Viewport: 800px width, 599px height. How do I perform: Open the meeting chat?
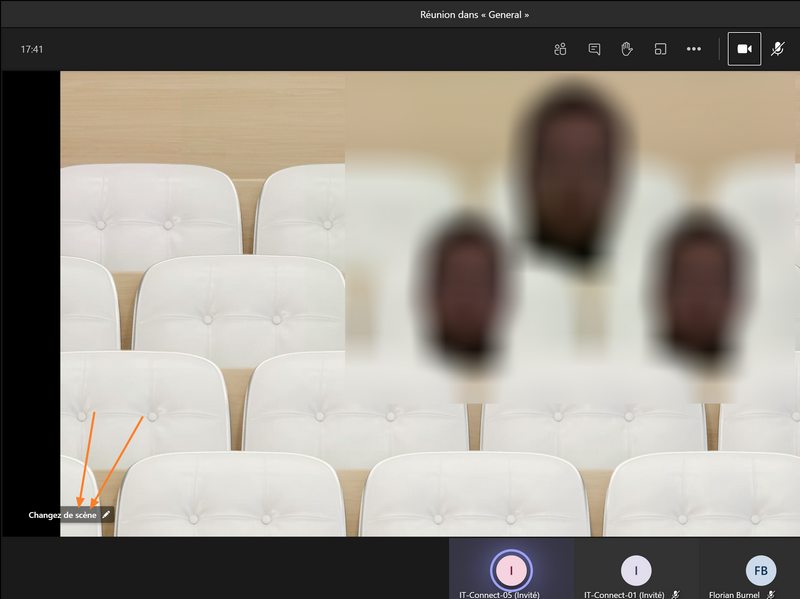click(594, 48)
